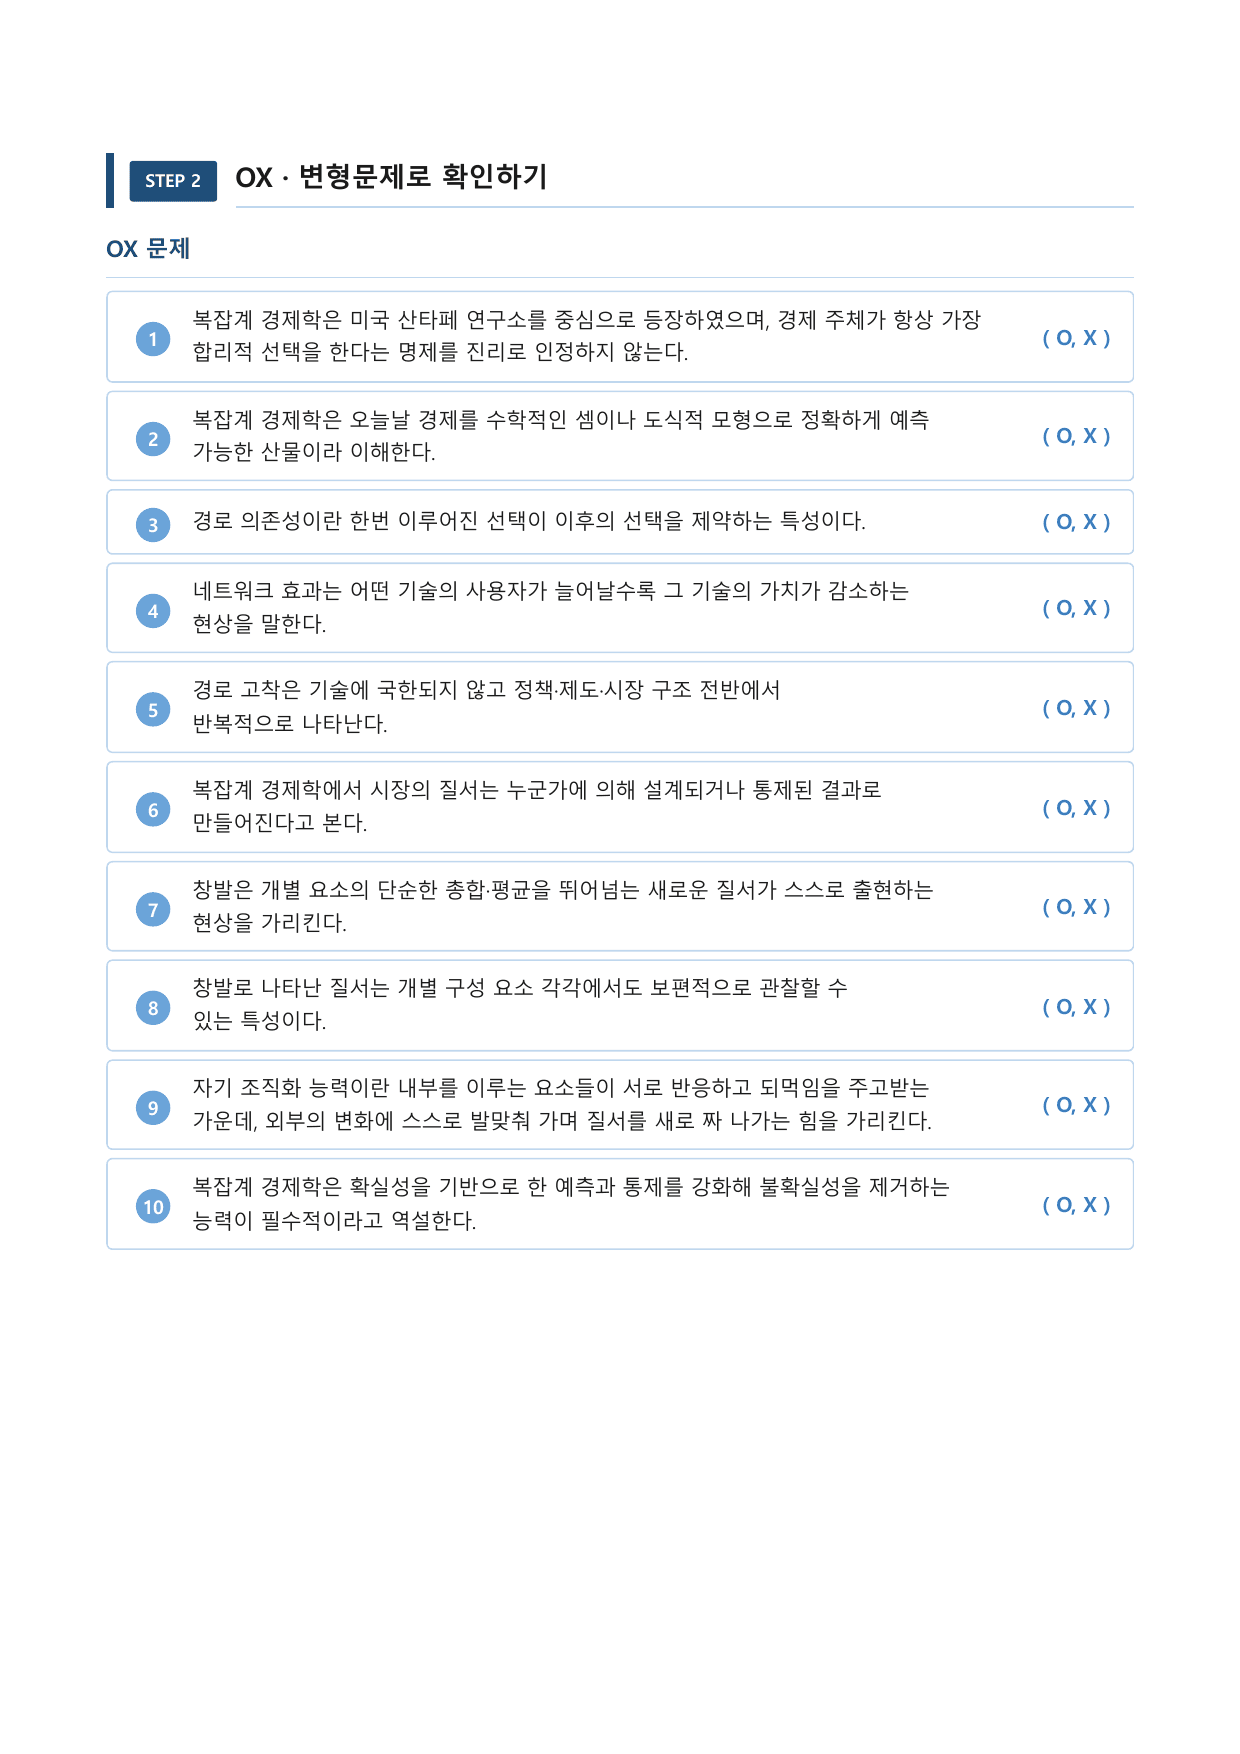Image resolution: width=1240 pixels, height=1754 pixels.
Task: Click the number 10 circle badge
Action: 153,1207
